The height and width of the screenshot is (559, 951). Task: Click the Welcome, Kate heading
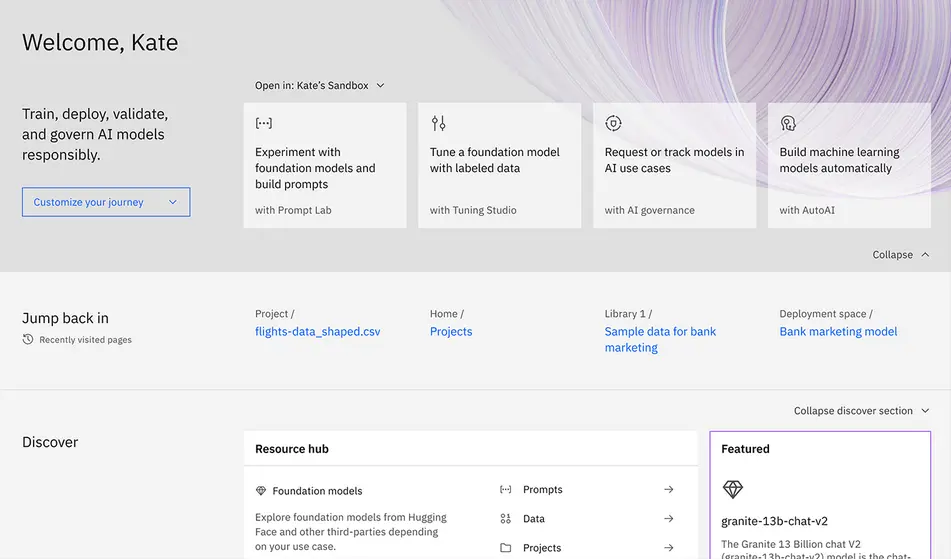[100, 42]
